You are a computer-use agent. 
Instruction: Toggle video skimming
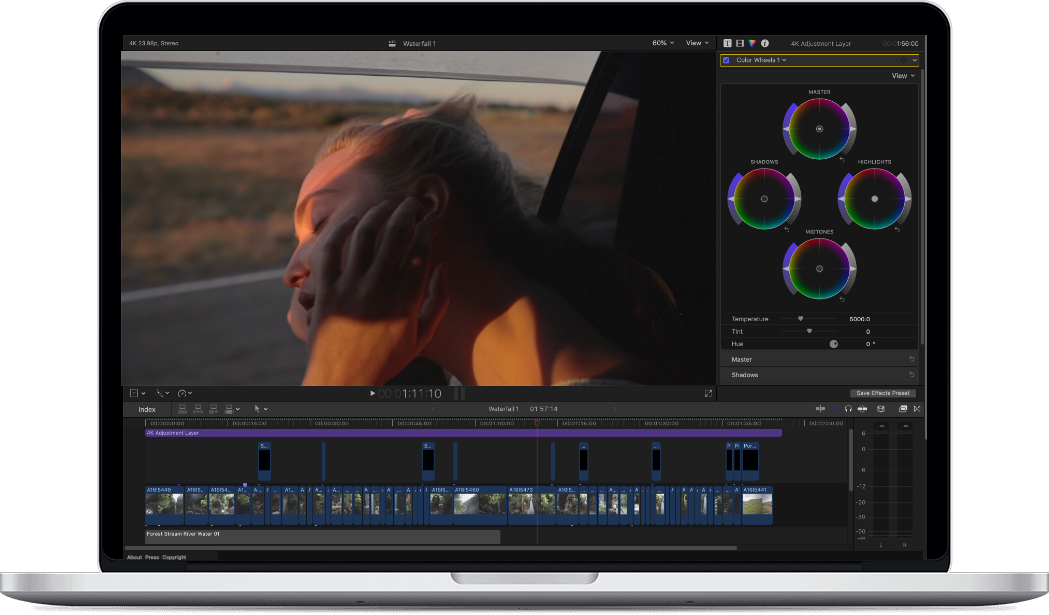coord(820,409)
